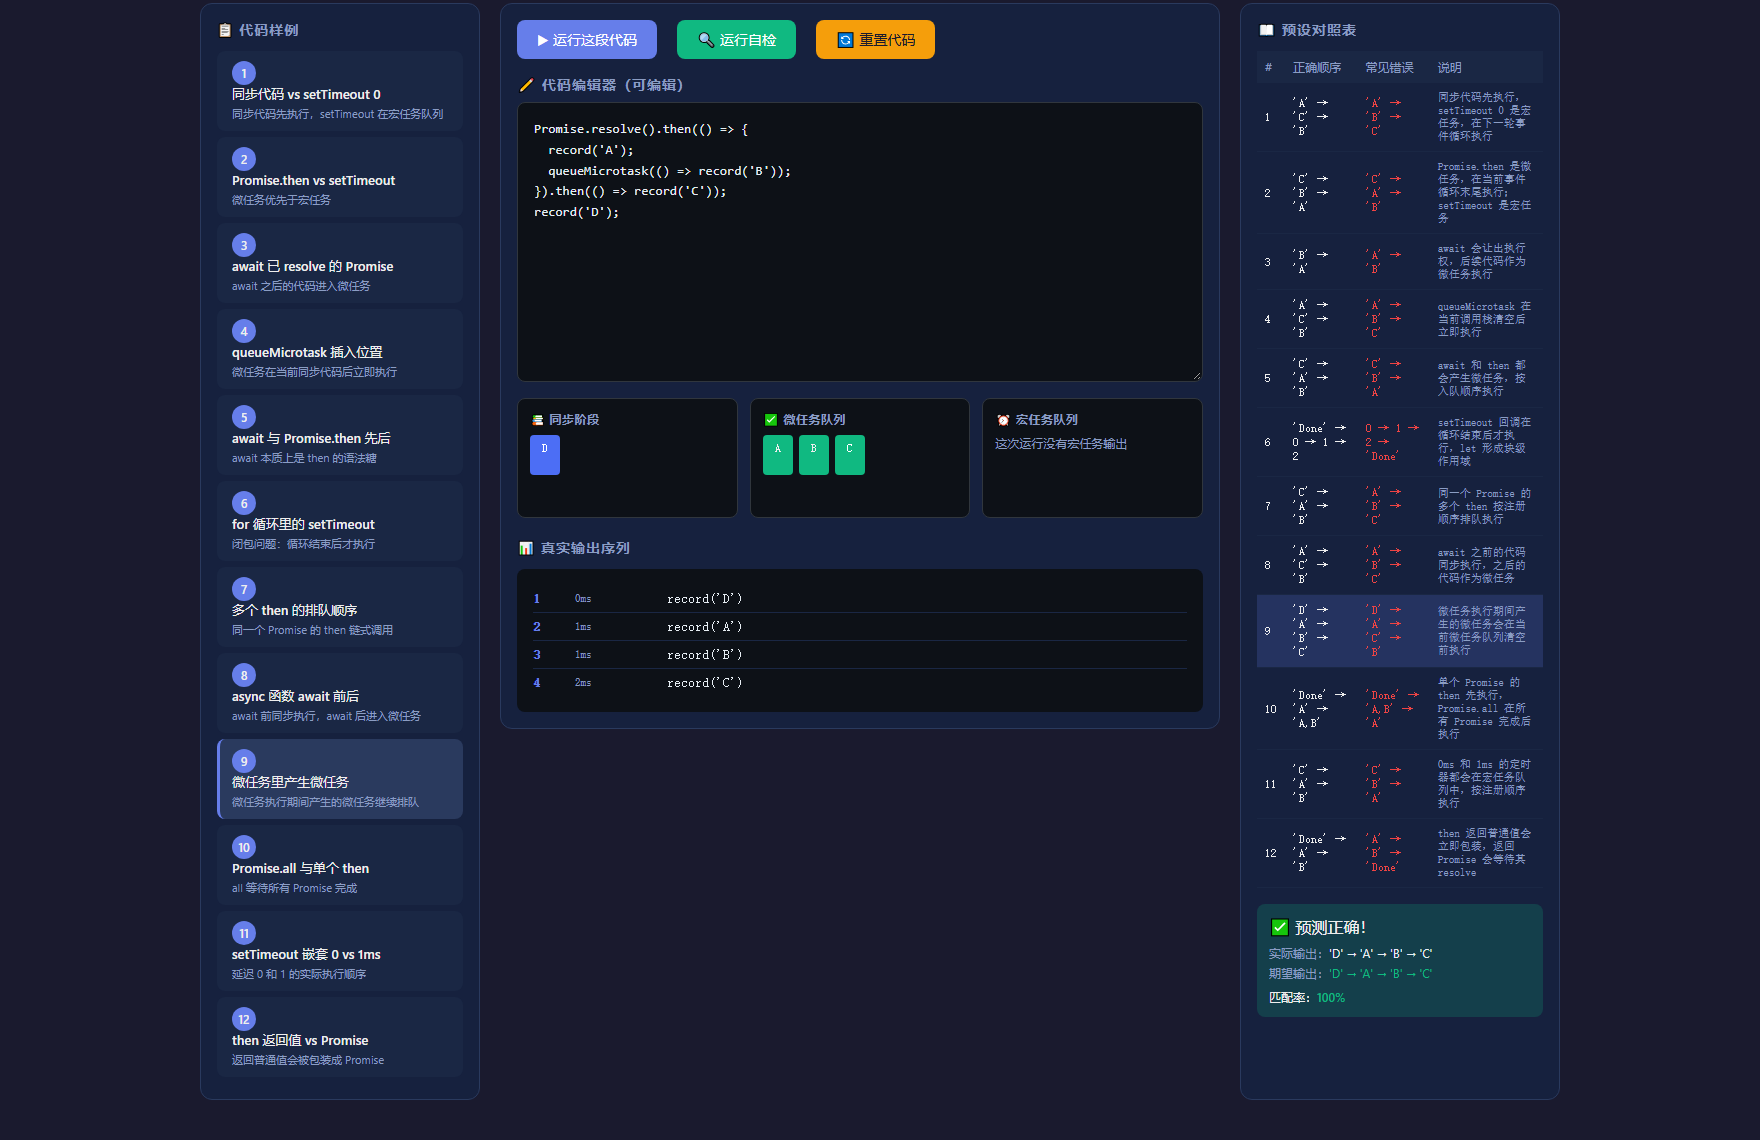Click the 这次运行没有宏任务输出 message
This screenshot has width=1760, height=1140.
pos(1061,444)
